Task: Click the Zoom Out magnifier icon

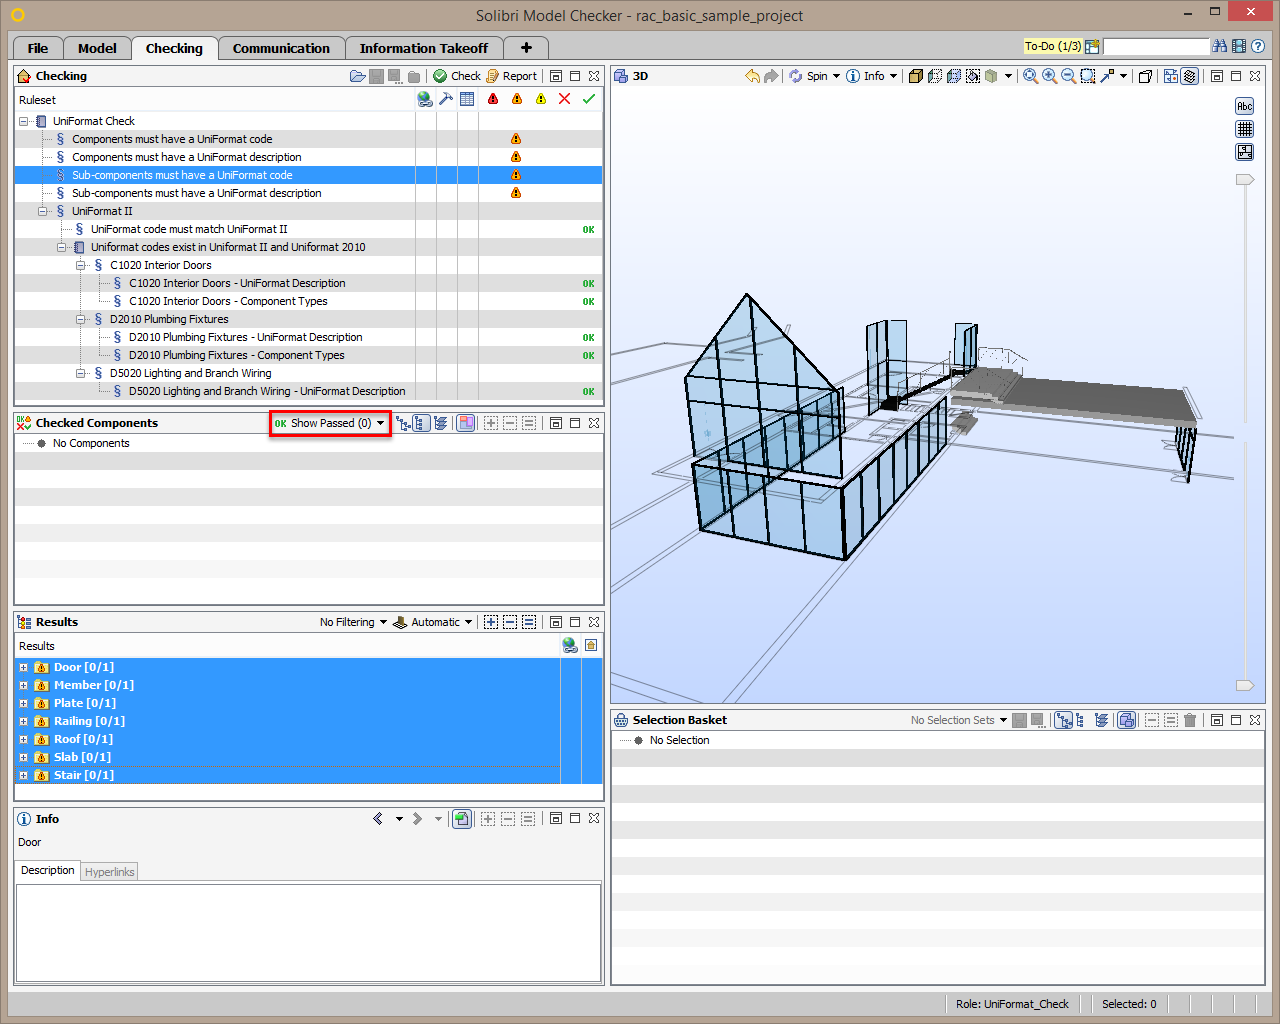Action: [1068, 76]
